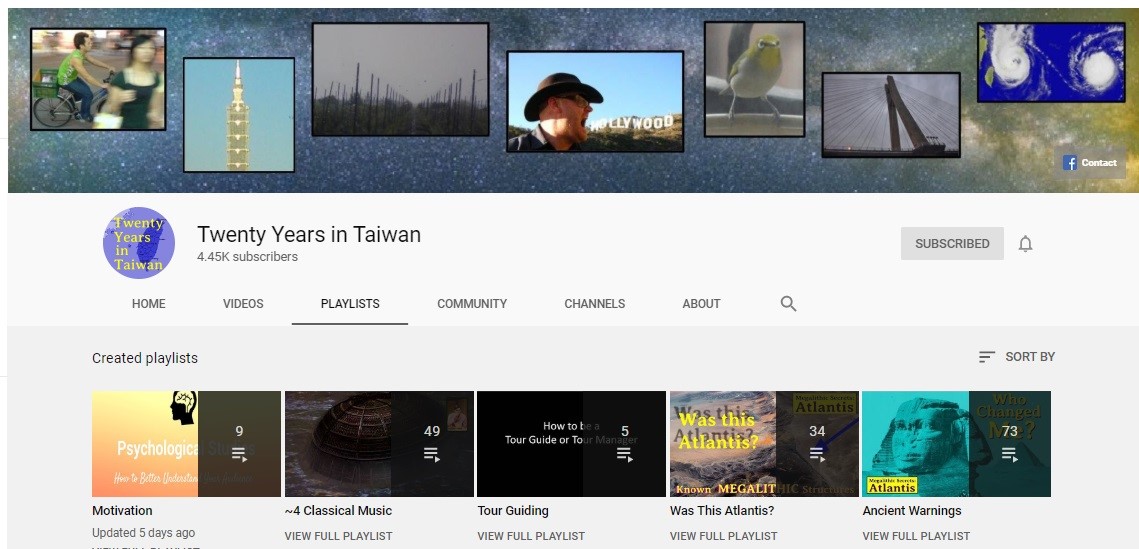Click the Facebook Contact link in banner
The width and height of the screenshot is (1139, 549).
pyautogui.click(x=1090, y=163)
